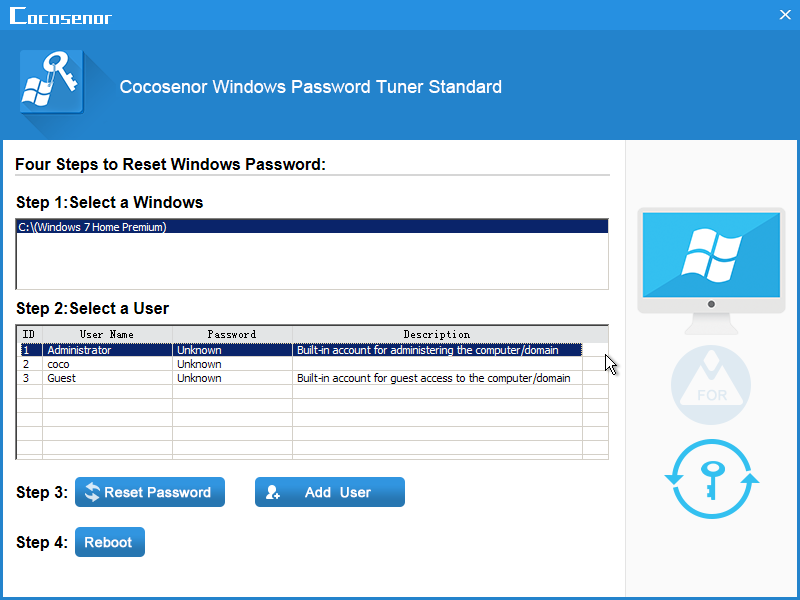Click the Cocosenor logo in title bar
This screenshot has height=600, width=800.
[61, 16]
